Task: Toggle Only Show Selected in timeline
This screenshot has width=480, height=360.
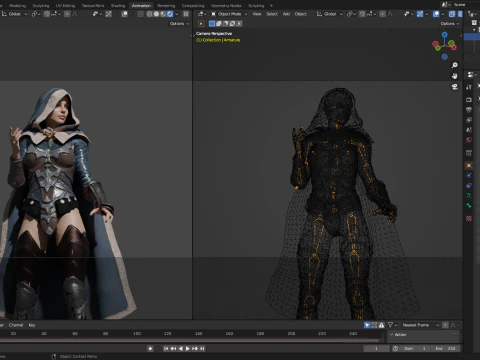Action: tap(367, 325)
